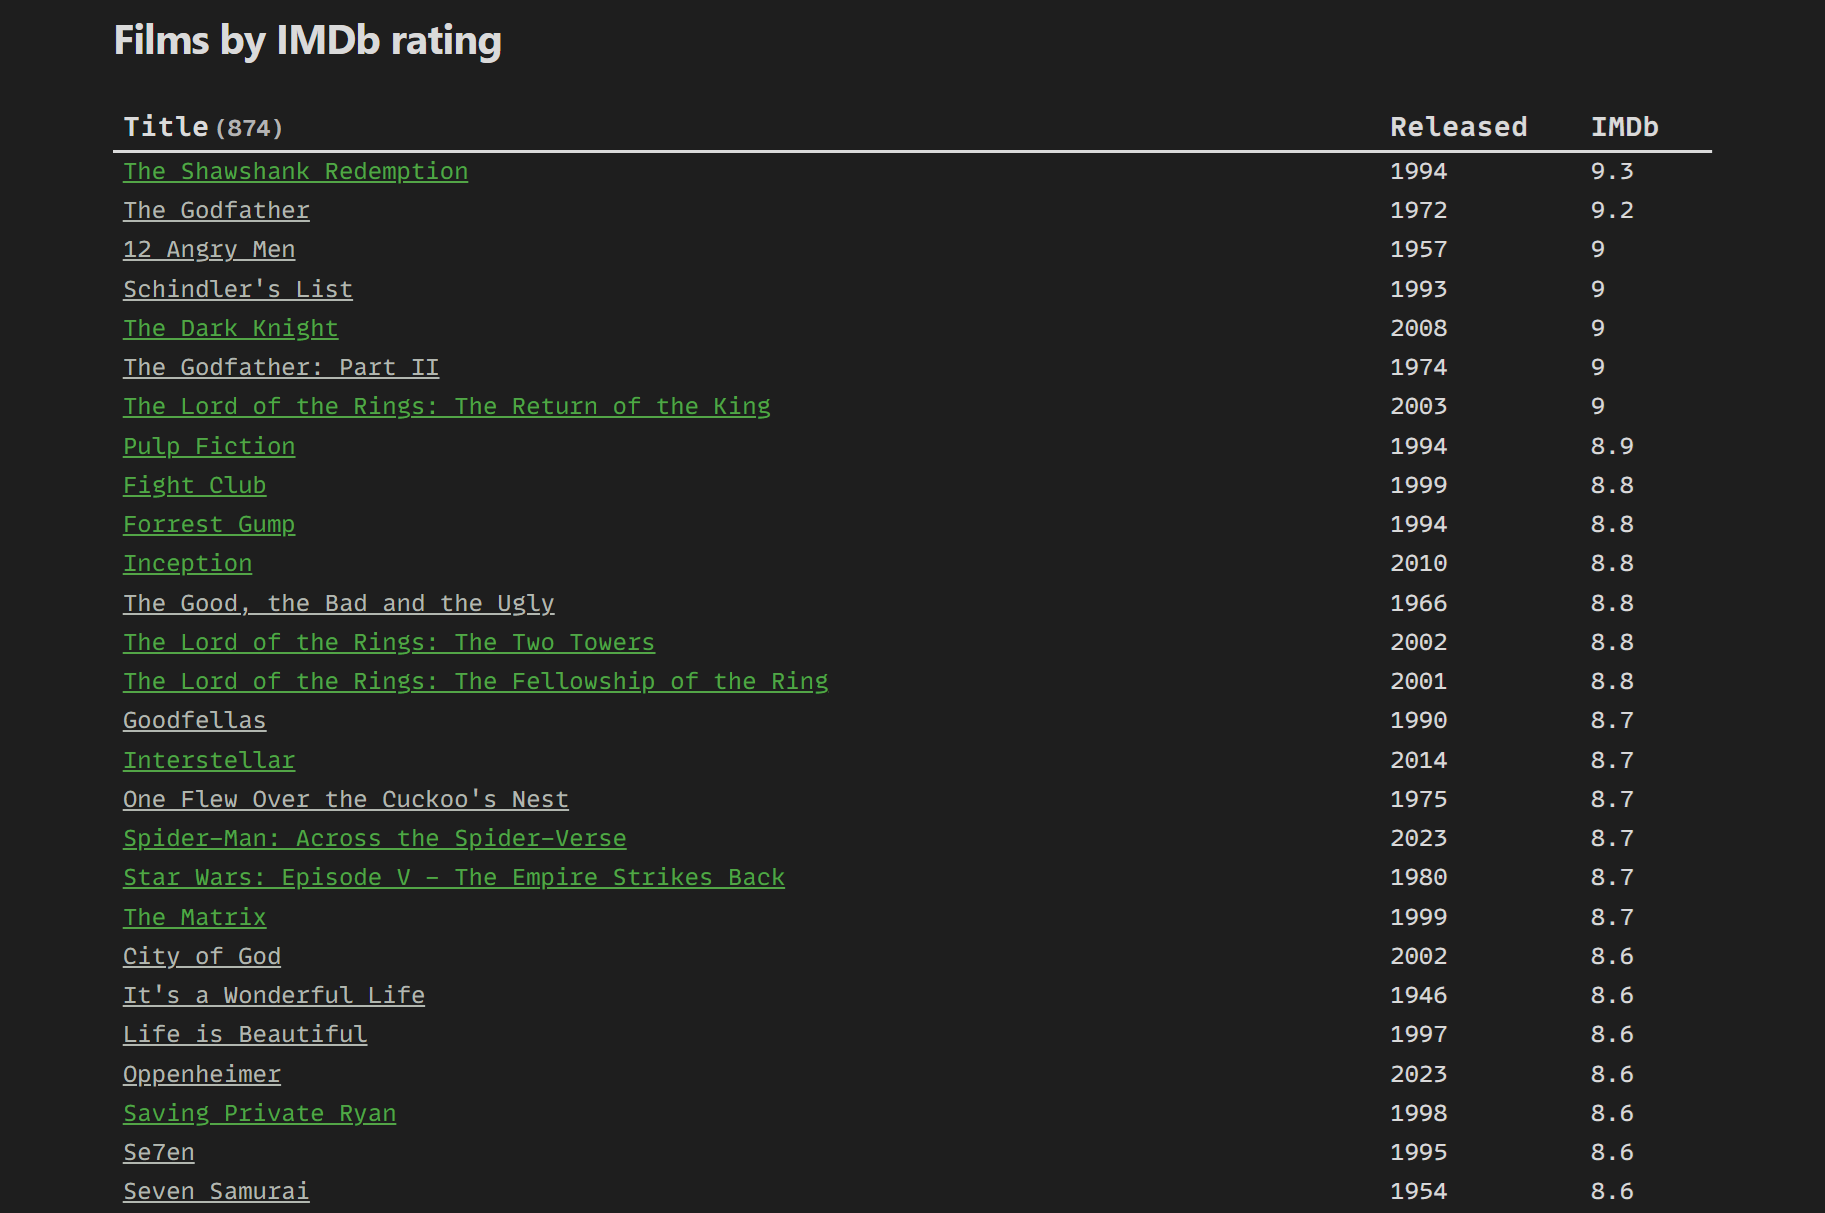1825x1213 pixels.
Task: Select year 1954 in Seven Samurai row
Action: (x=1419, y=1191)
